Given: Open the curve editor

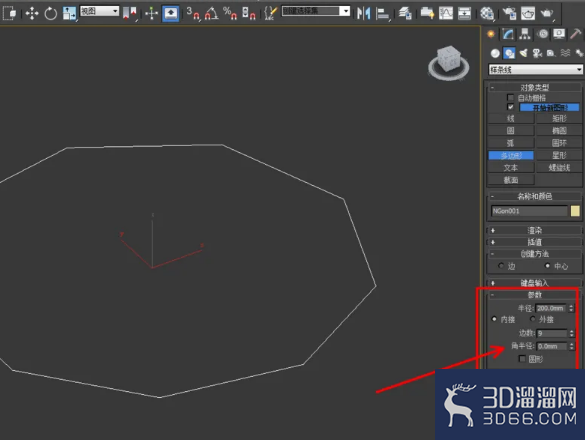Looking at the screenshot, I should (x=445, y=13).
